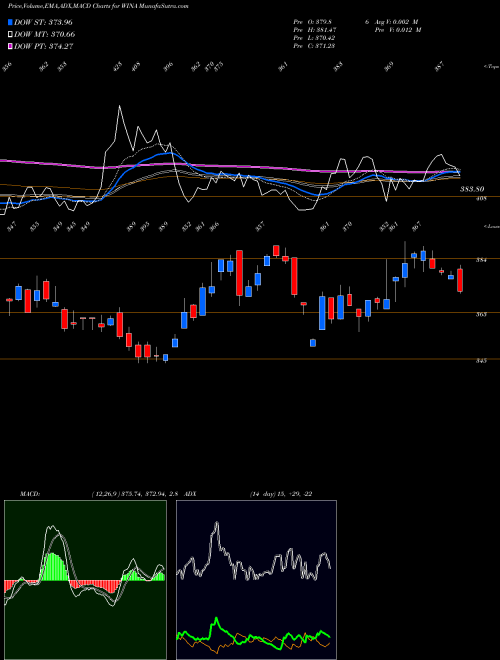The image size is (500, 660).
Task: Click the '423' top value label
Action: (117, 66)
